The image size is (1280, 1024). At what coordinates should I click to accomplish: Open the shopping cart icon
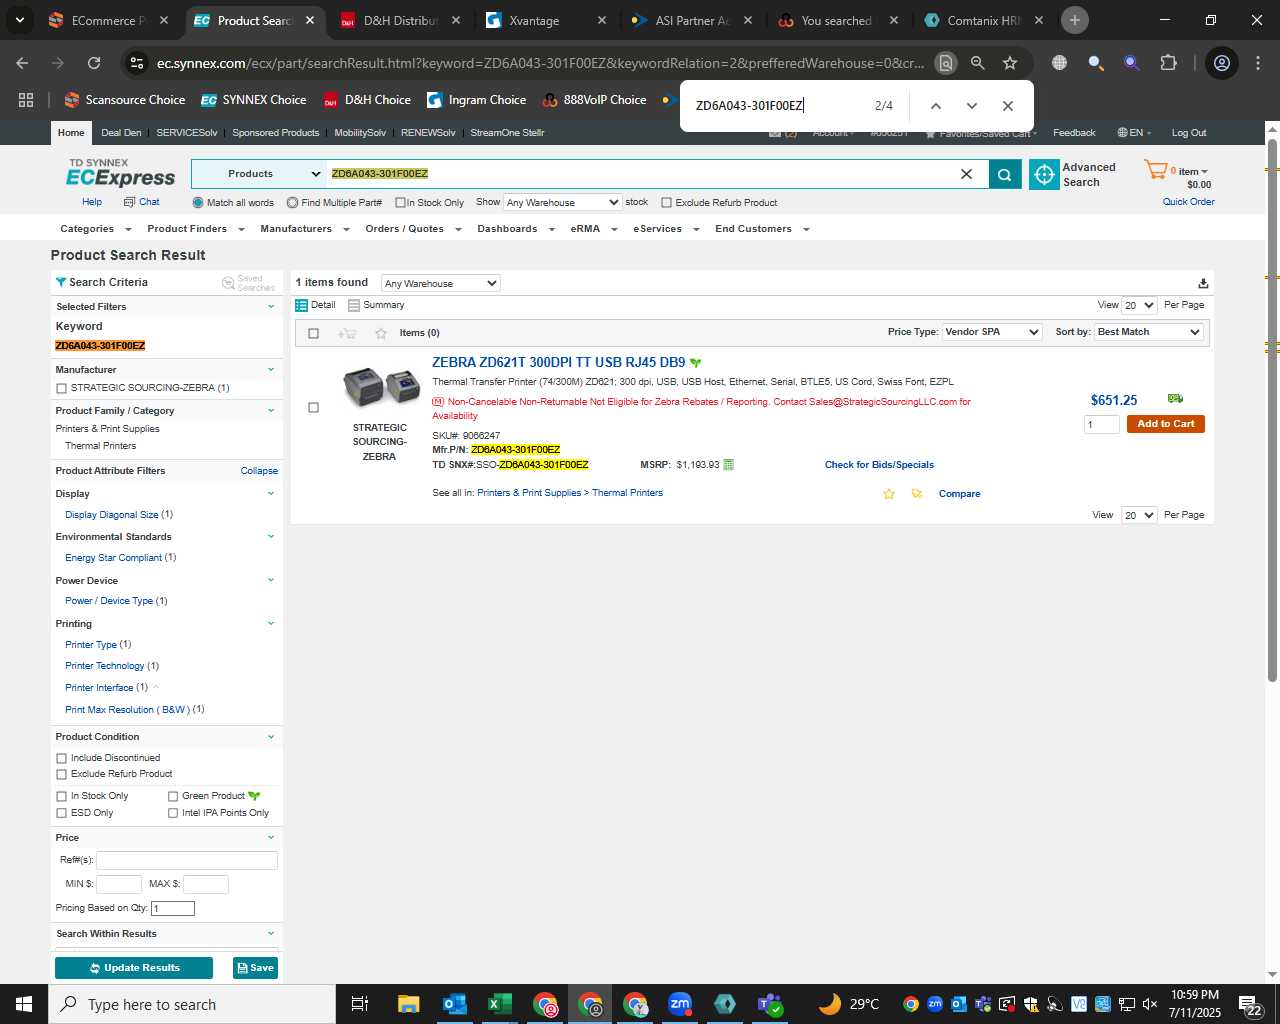click(x=1155, y=171)
